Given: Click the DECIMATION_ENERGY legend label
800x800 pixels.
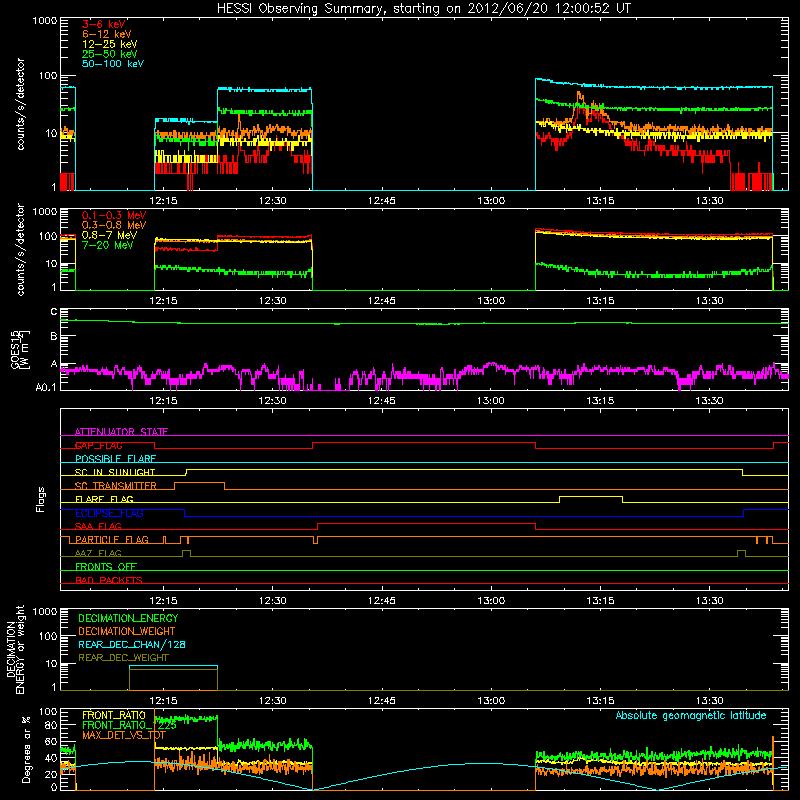Looking at the screenshot, I should (x=128, y=618).
